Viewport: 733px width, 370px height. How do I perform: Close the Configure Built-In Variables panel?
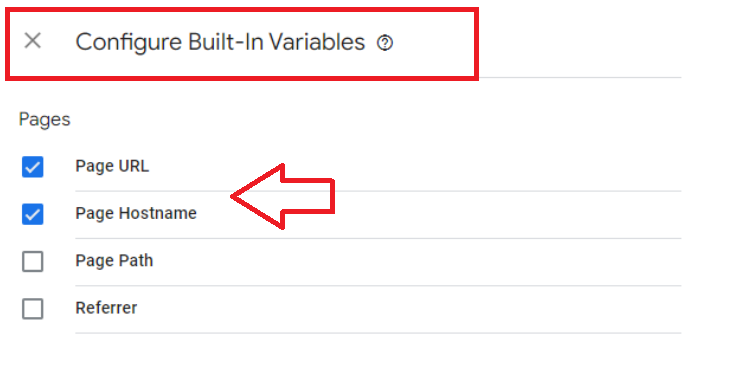33,41
